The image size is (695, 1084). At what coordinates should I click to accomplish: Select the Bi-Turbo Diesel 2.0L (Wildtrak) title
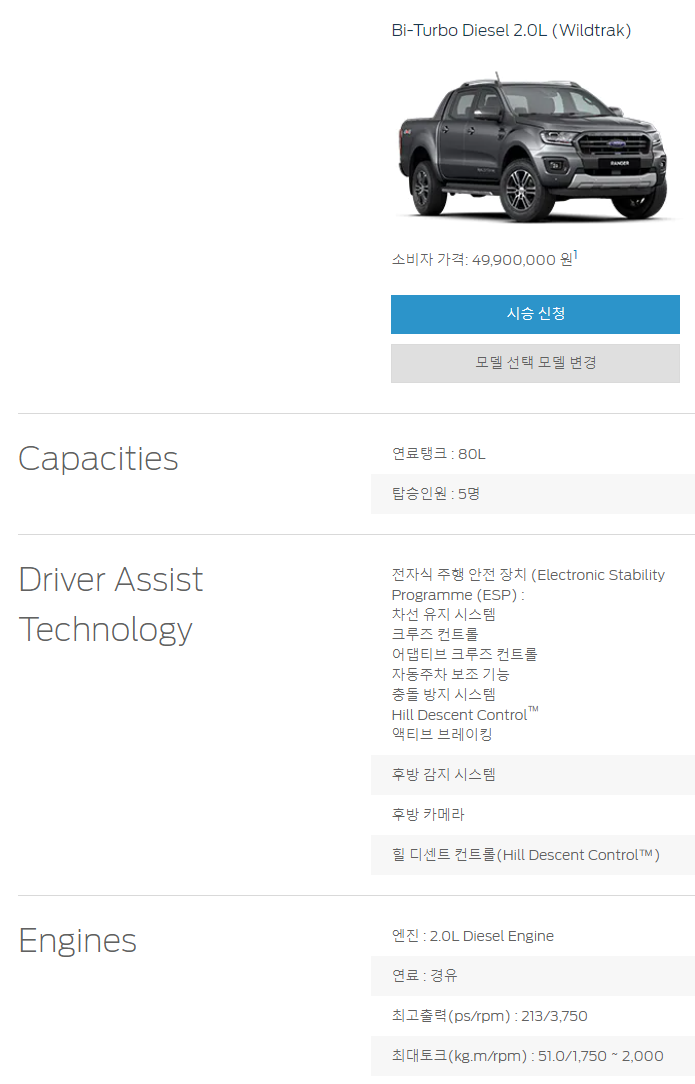[x=511, y=30]
